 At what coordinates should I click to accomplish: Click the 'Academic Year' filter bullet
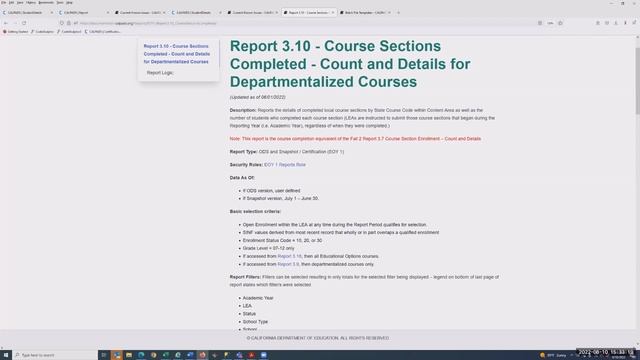point(258,298)
